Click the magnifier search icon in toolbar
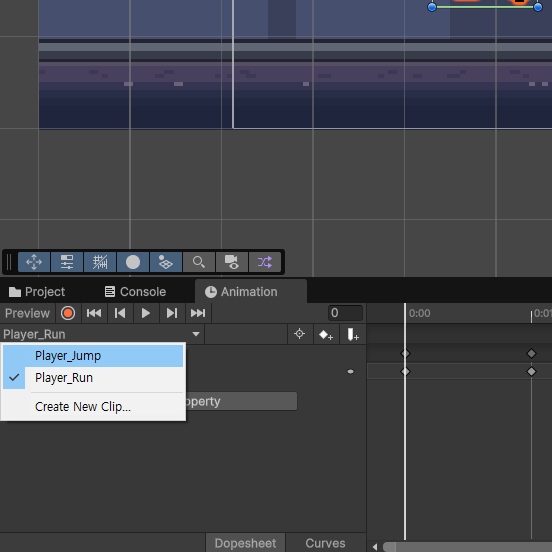Image resolution: width=552 pixels, height=552 pixels. click(x=199, y=262)
